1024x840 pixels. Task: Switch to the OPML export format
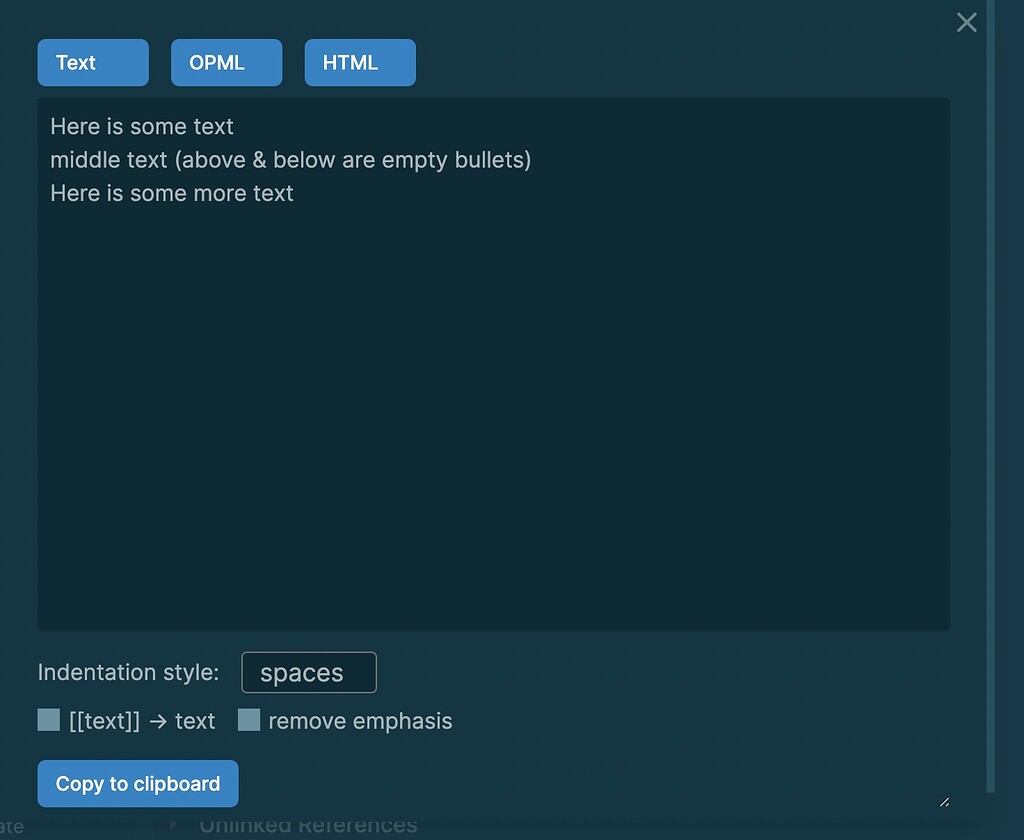click(x=226, y=62)
